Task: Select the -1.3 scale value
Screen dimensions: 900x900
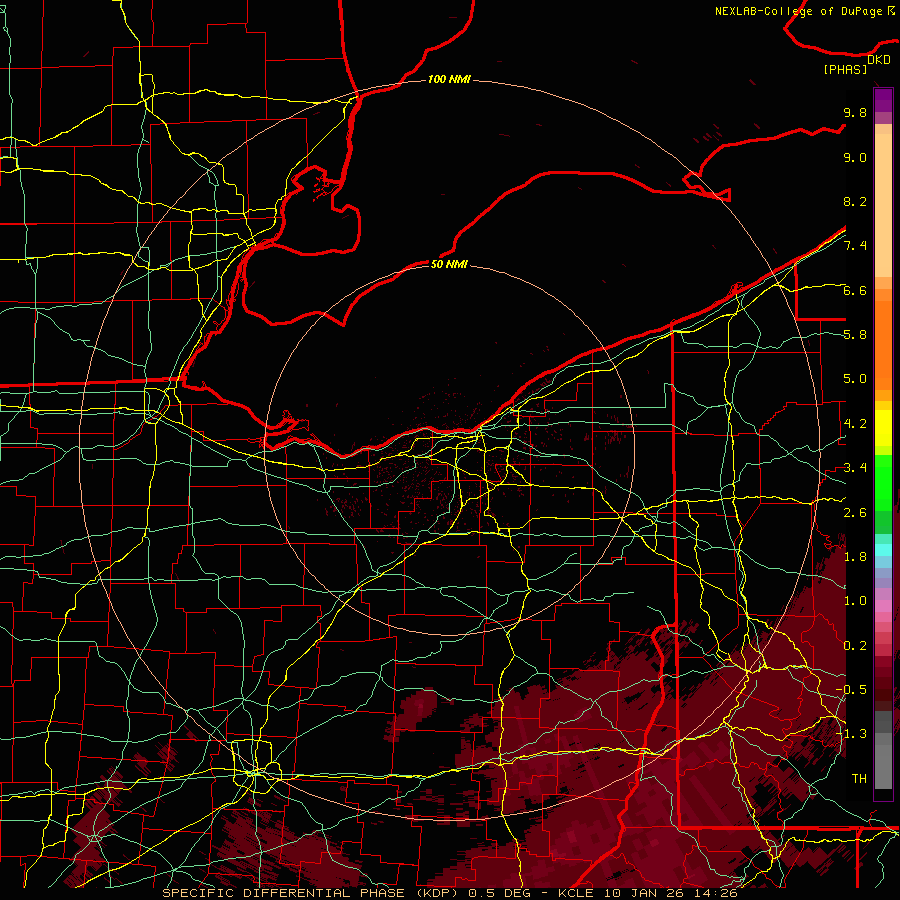Action: 852,734
